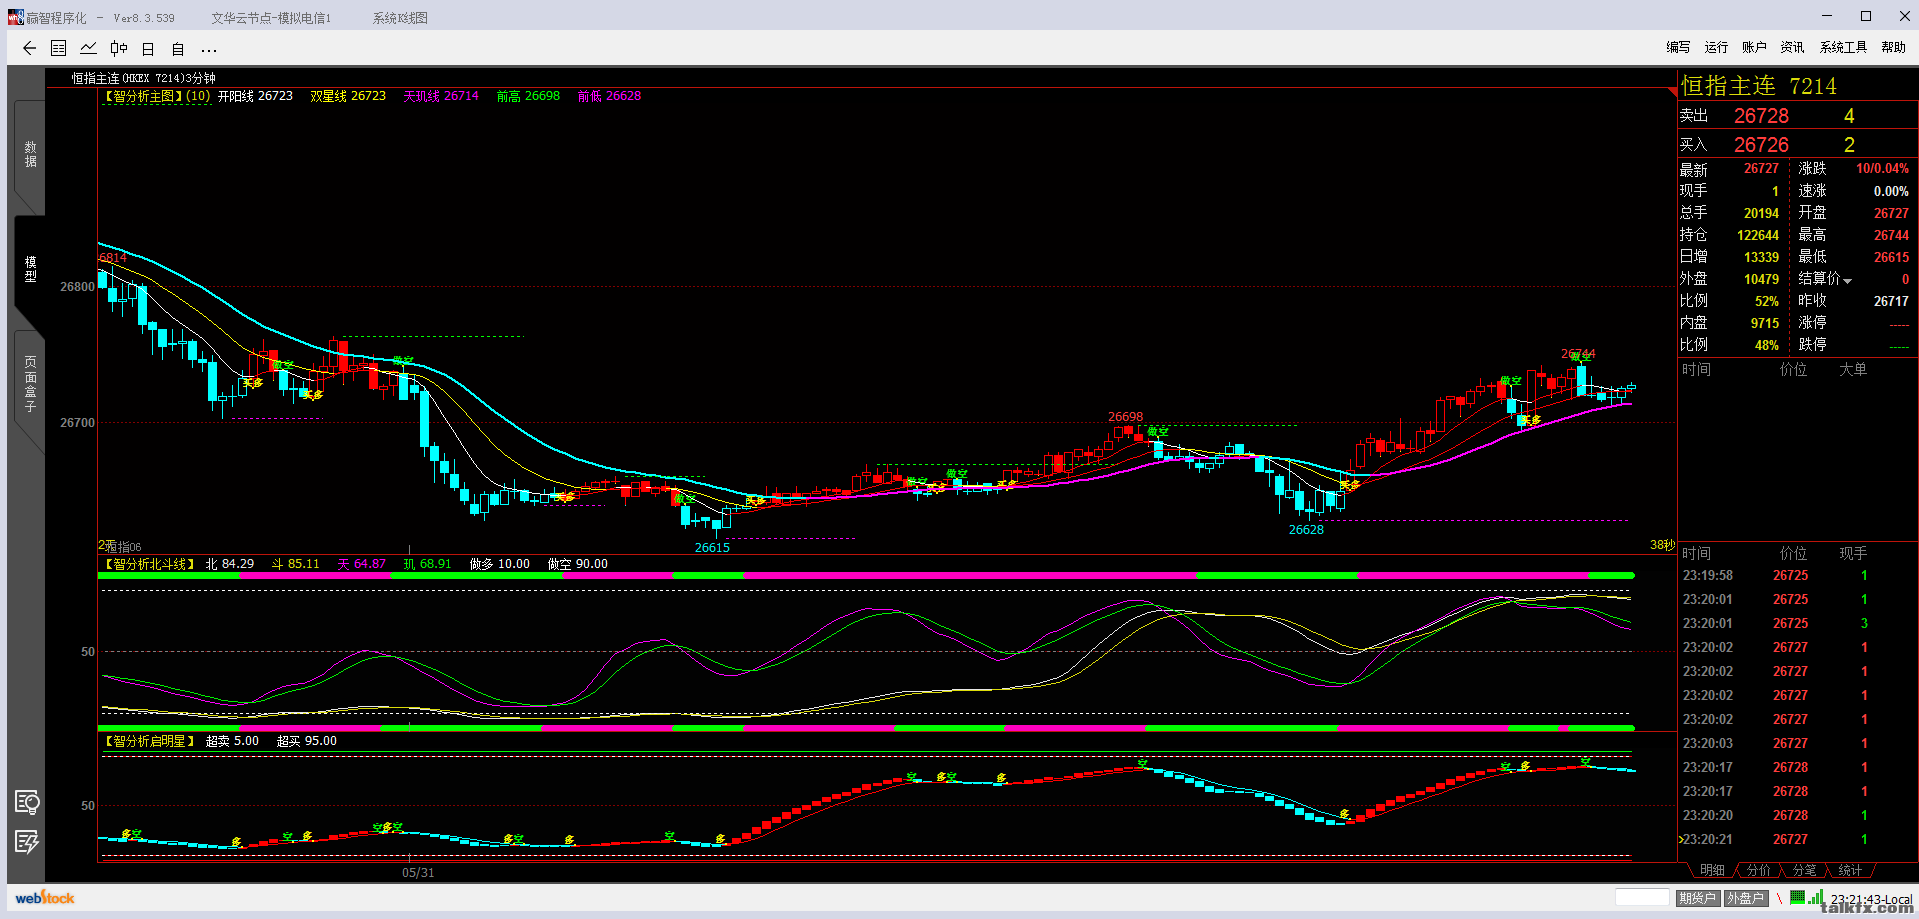Image resolution: width=1919 pixels, height=919 pixels.
Task: Expand the 结算价 dropdown arrow
Action: 1847,281
